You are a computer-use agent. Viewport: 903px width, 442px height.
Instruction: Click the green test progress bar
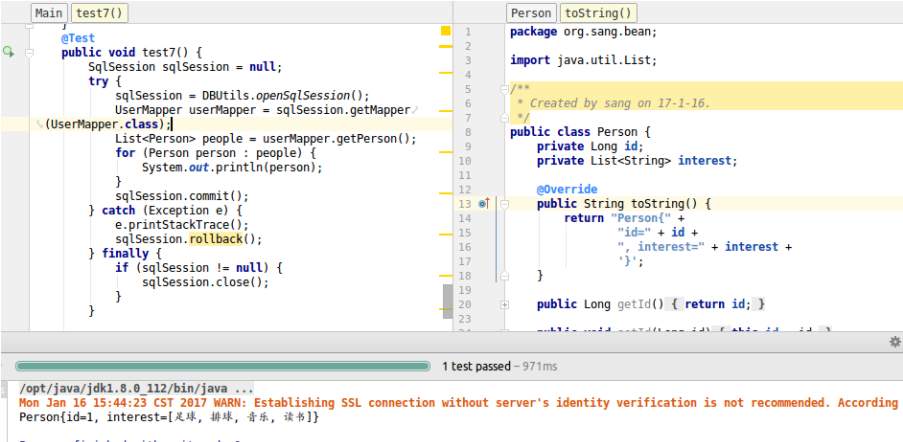(222, 366)
